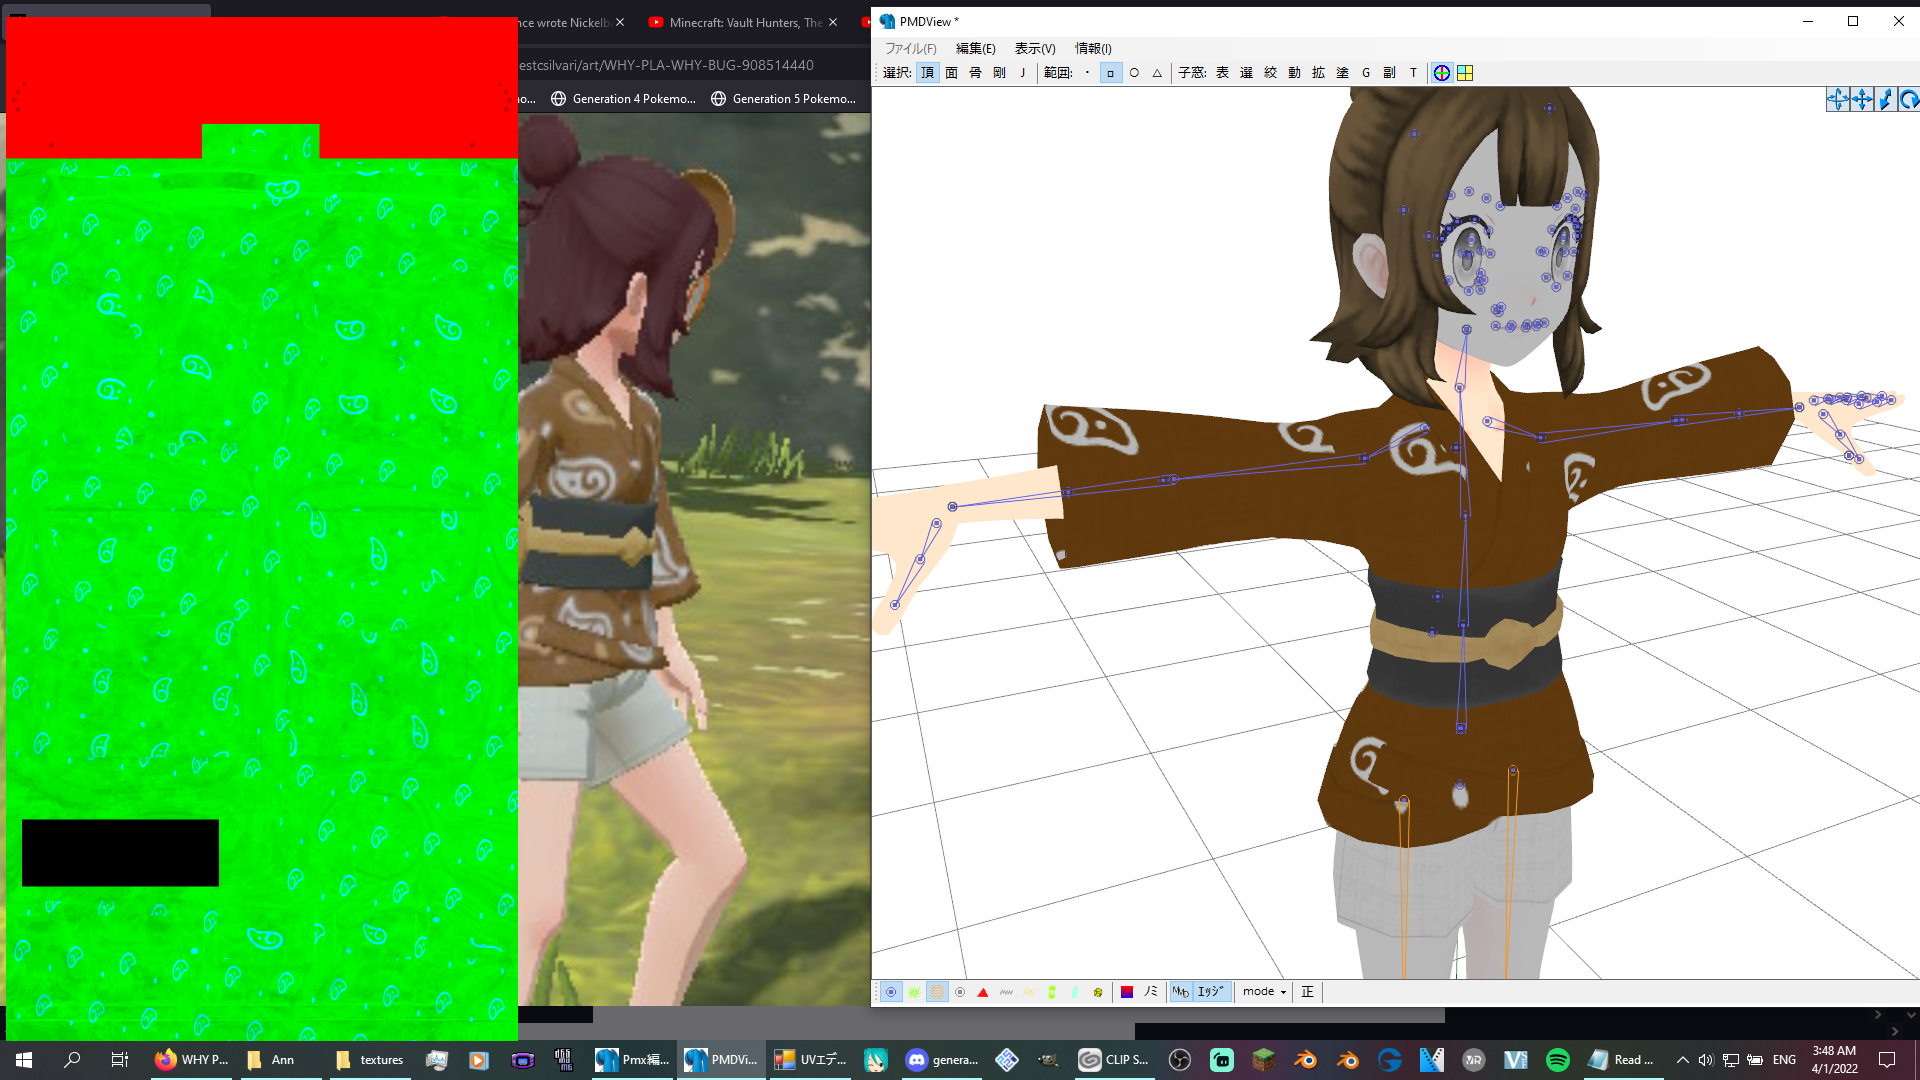The height and width of the screenshot is (1080, 1920).
Task: Open the Windows Start menu
Action: 24,1060
